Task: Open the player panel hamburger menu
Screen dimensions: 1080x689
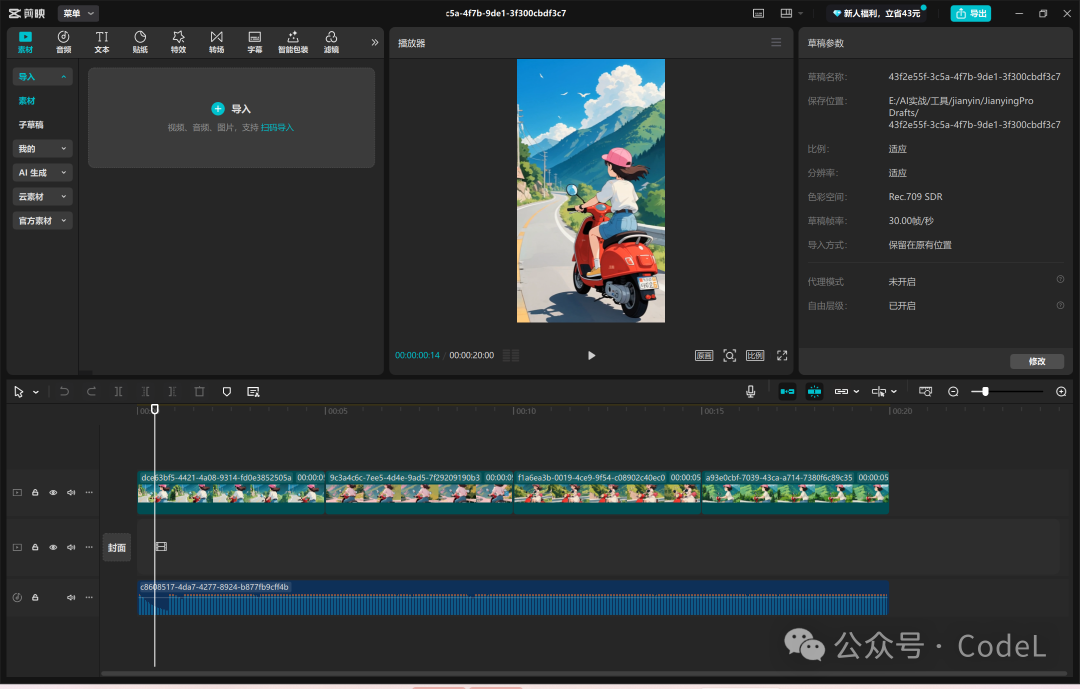Action: pos(776,43)
